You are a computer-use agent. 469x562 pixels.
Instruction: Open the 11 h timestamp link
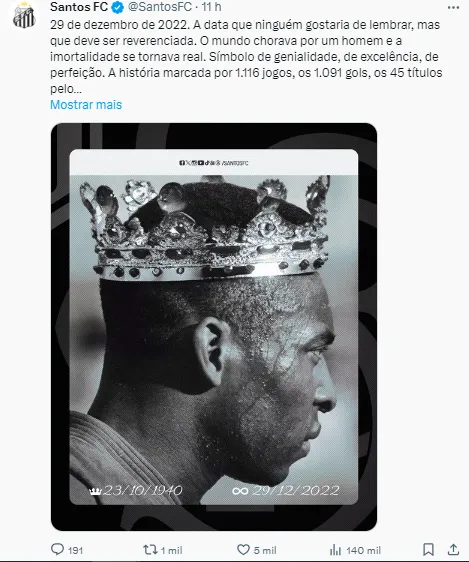point(211,7)
